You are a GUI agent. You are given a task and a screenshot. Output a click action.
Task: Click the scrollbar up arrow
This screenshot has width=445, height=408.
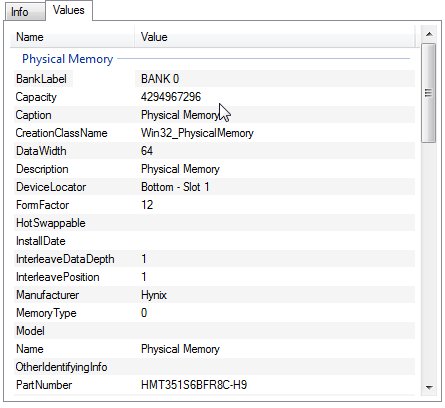(429, 34)
